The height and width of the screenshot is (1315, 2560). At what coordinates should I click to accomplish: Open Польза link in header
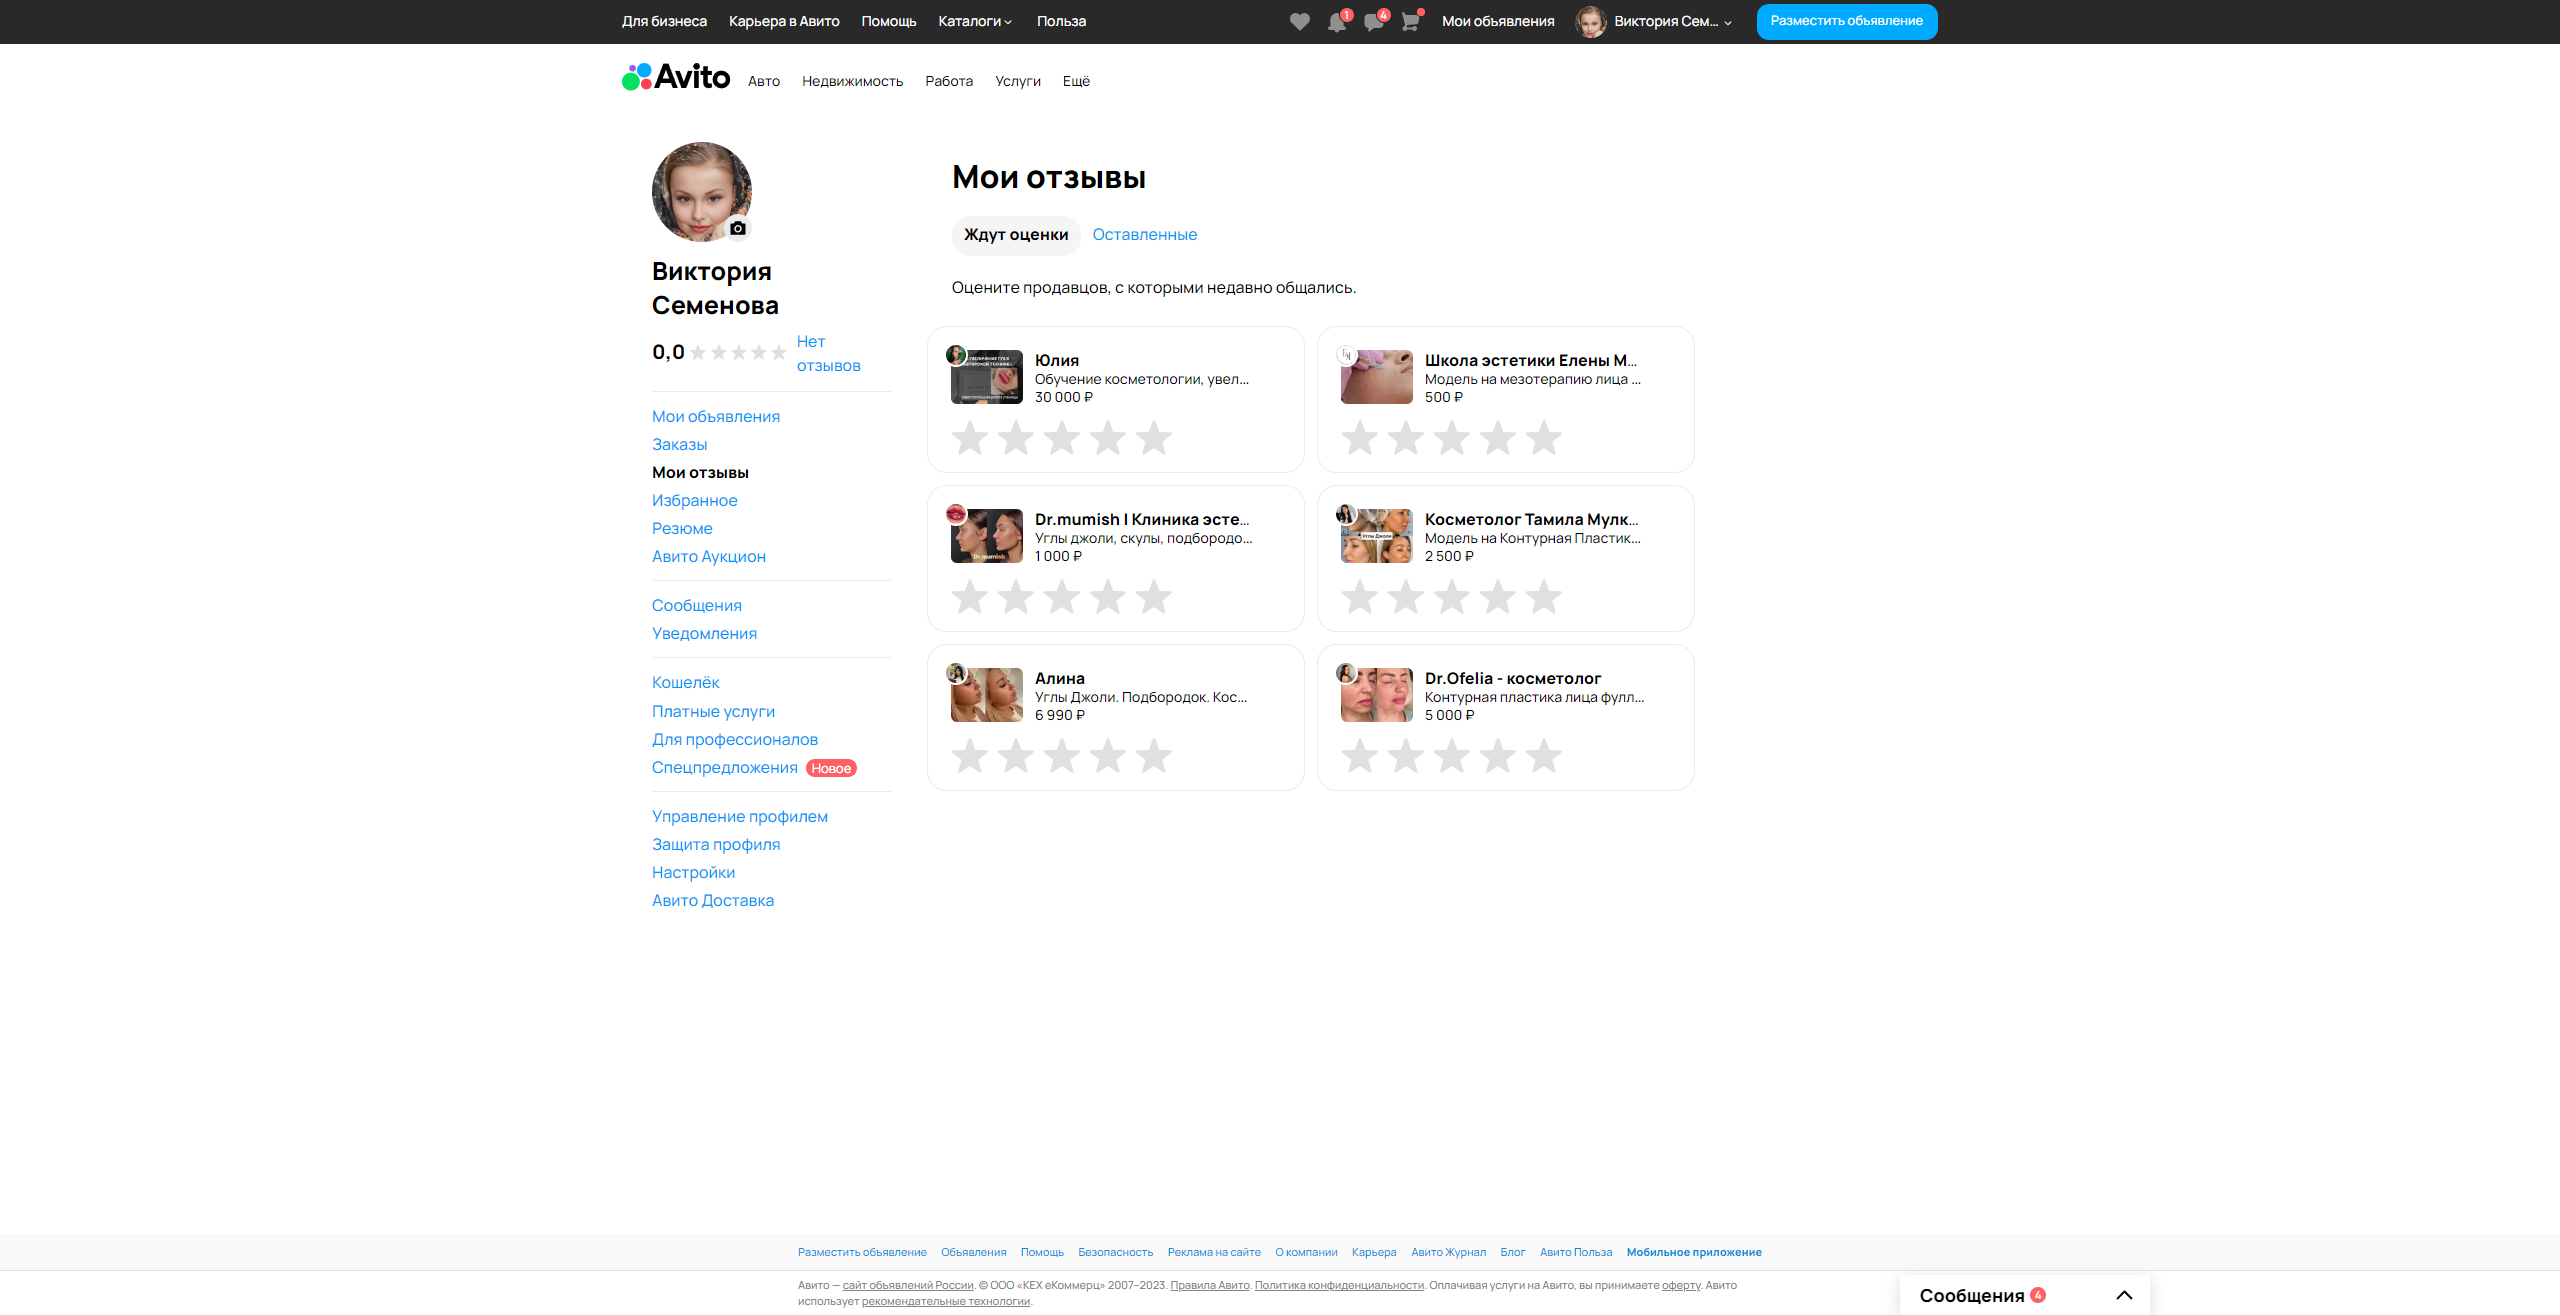point(1061,21)
